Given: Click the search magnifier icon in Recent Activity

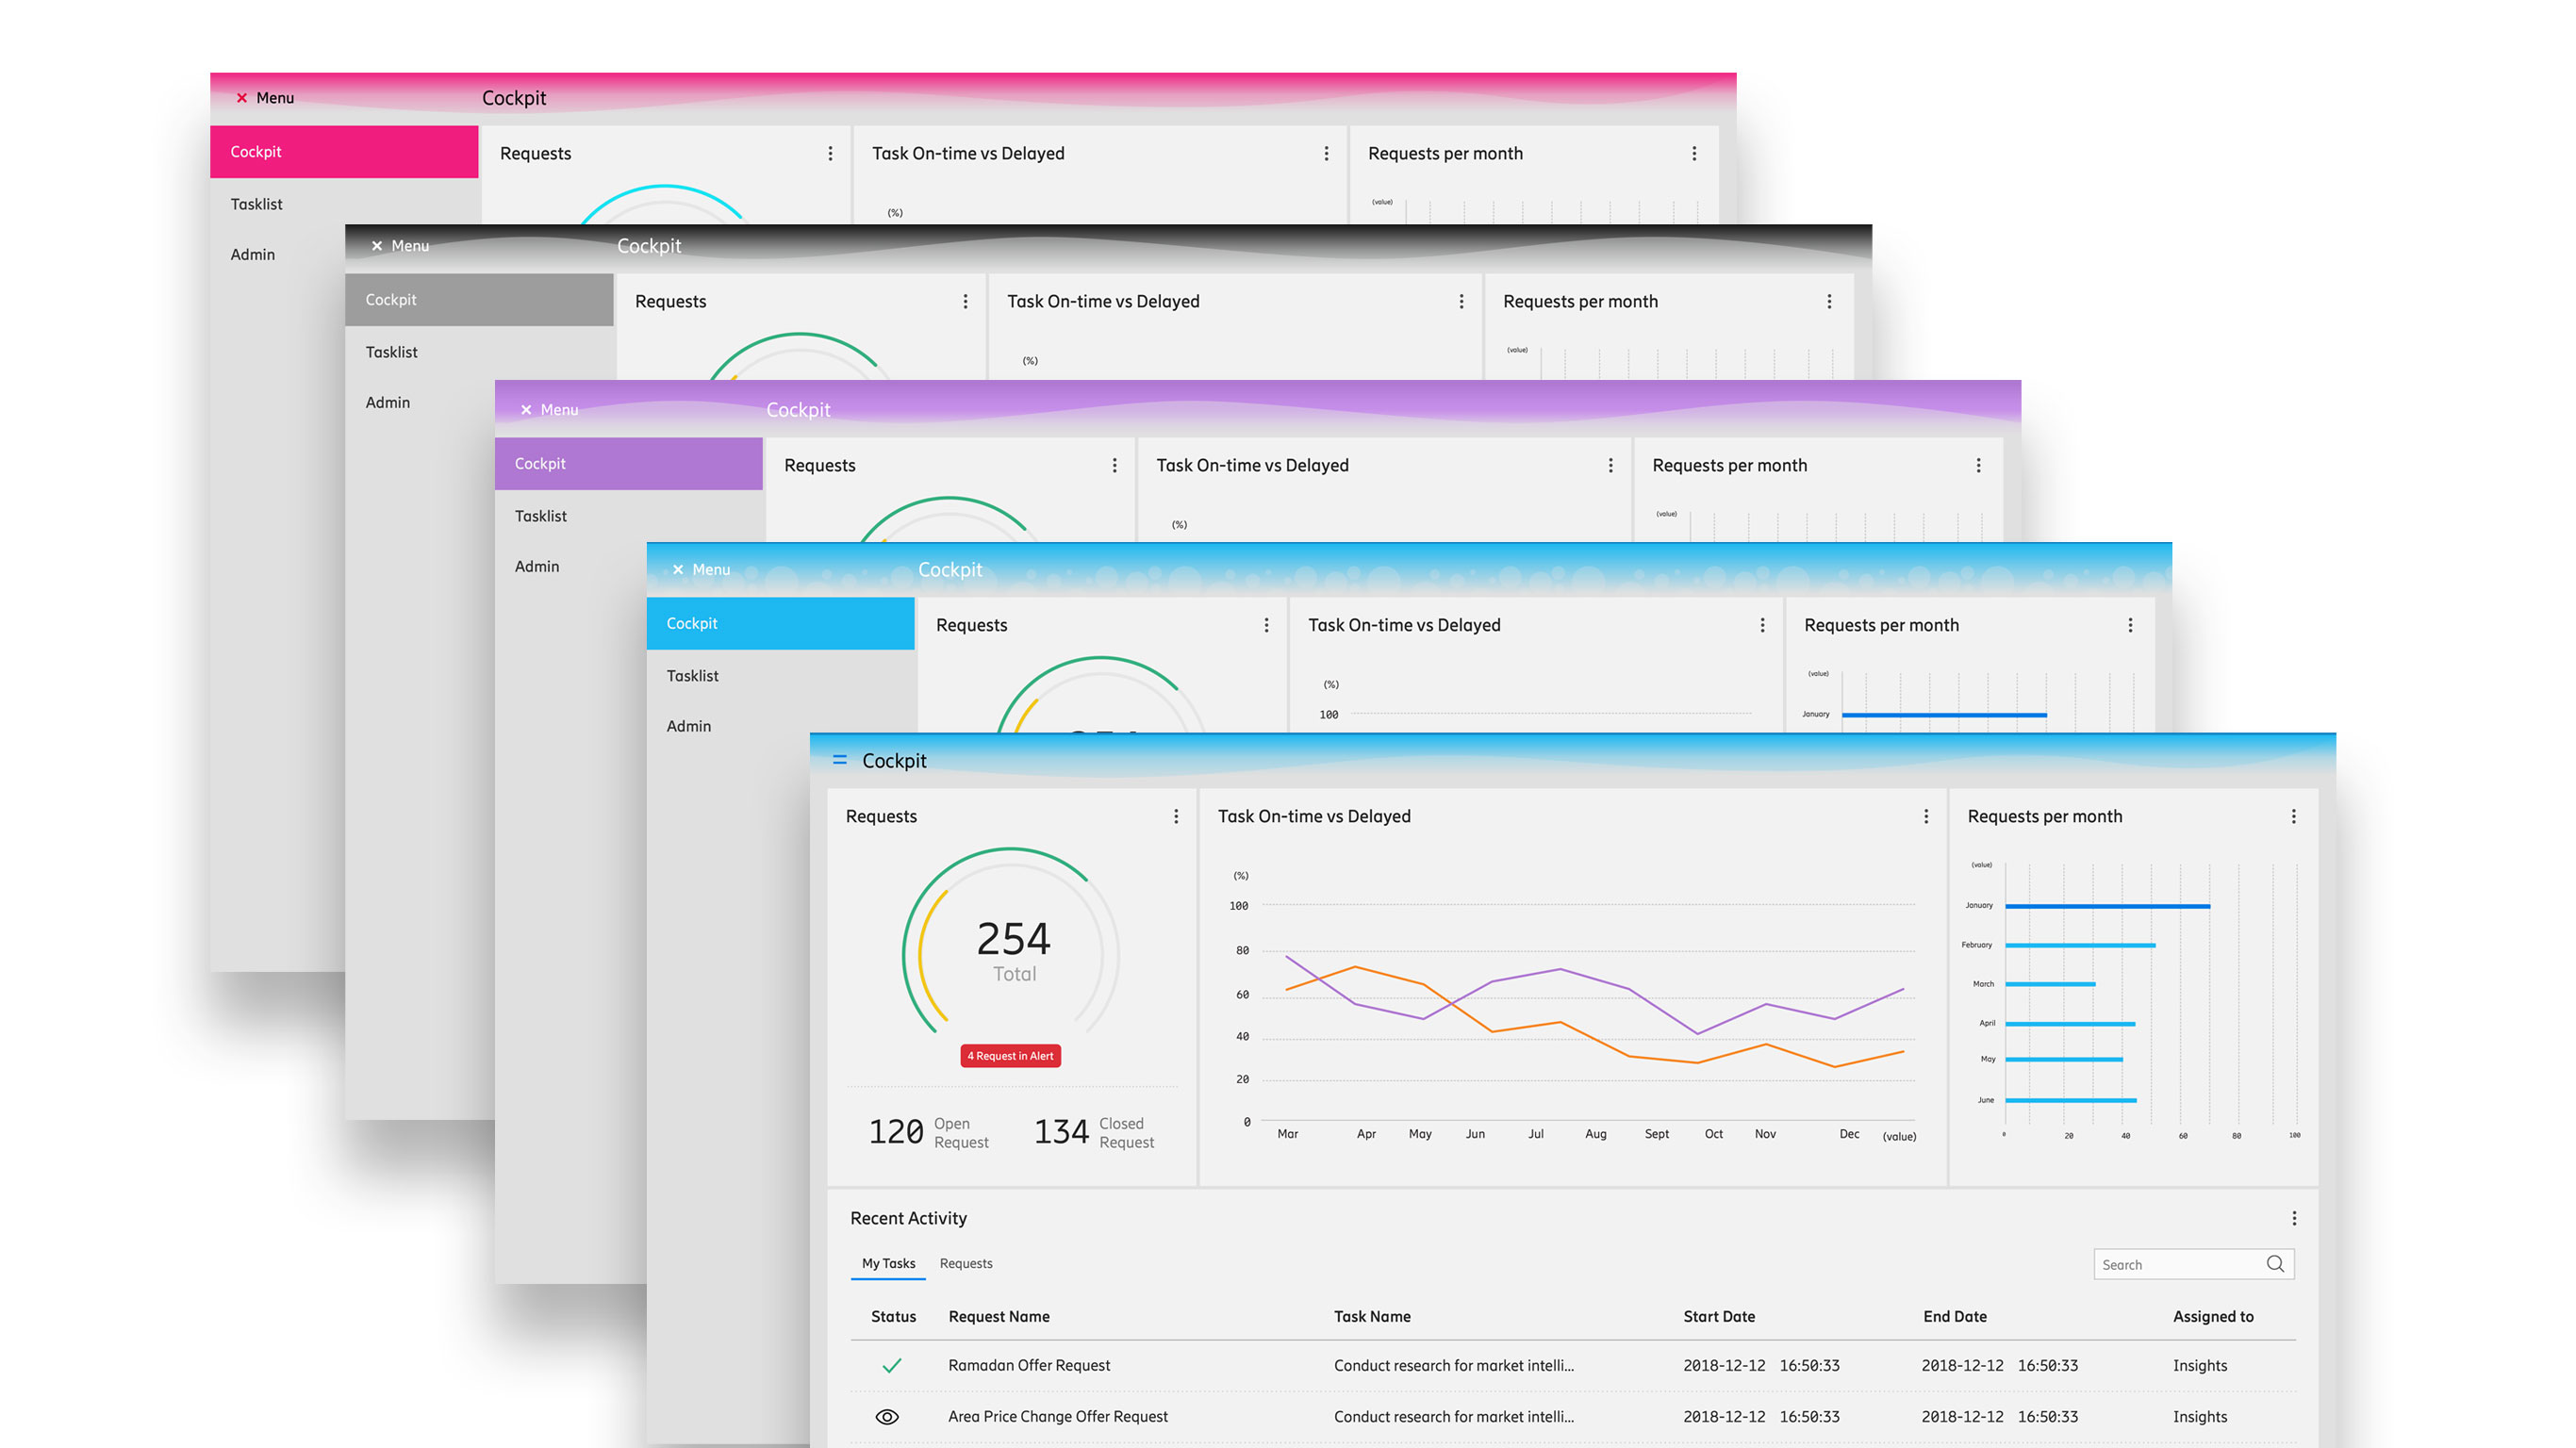Looking at the screenshot, I should click(2274, 1264).
